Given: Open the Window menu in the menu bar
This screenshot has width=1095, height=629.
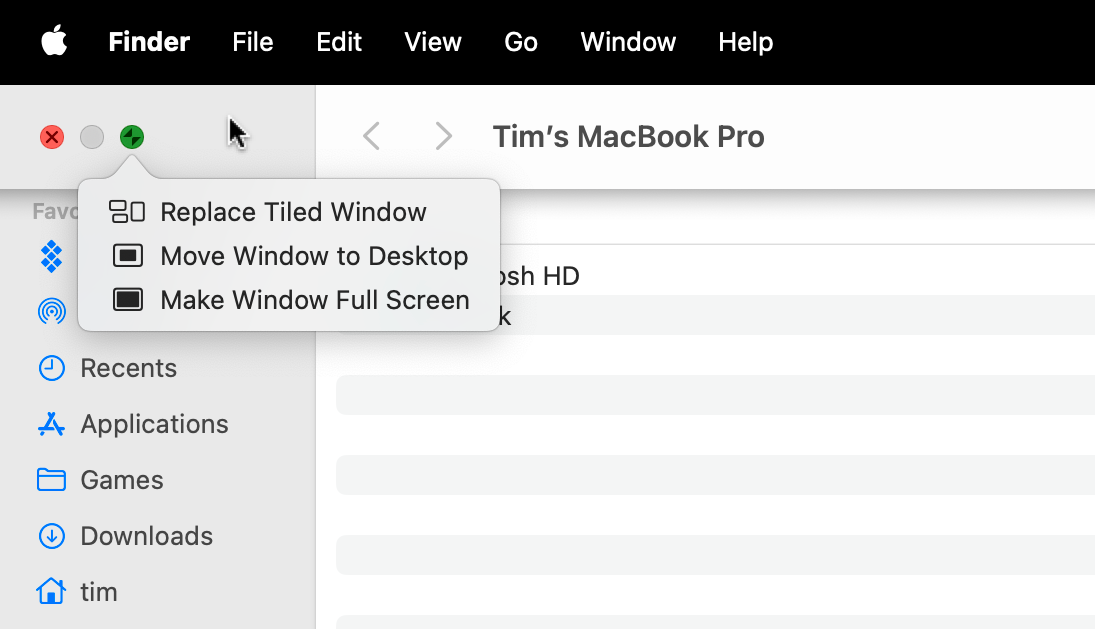Looking at the screenshot, I should click(x=628, y=42).
